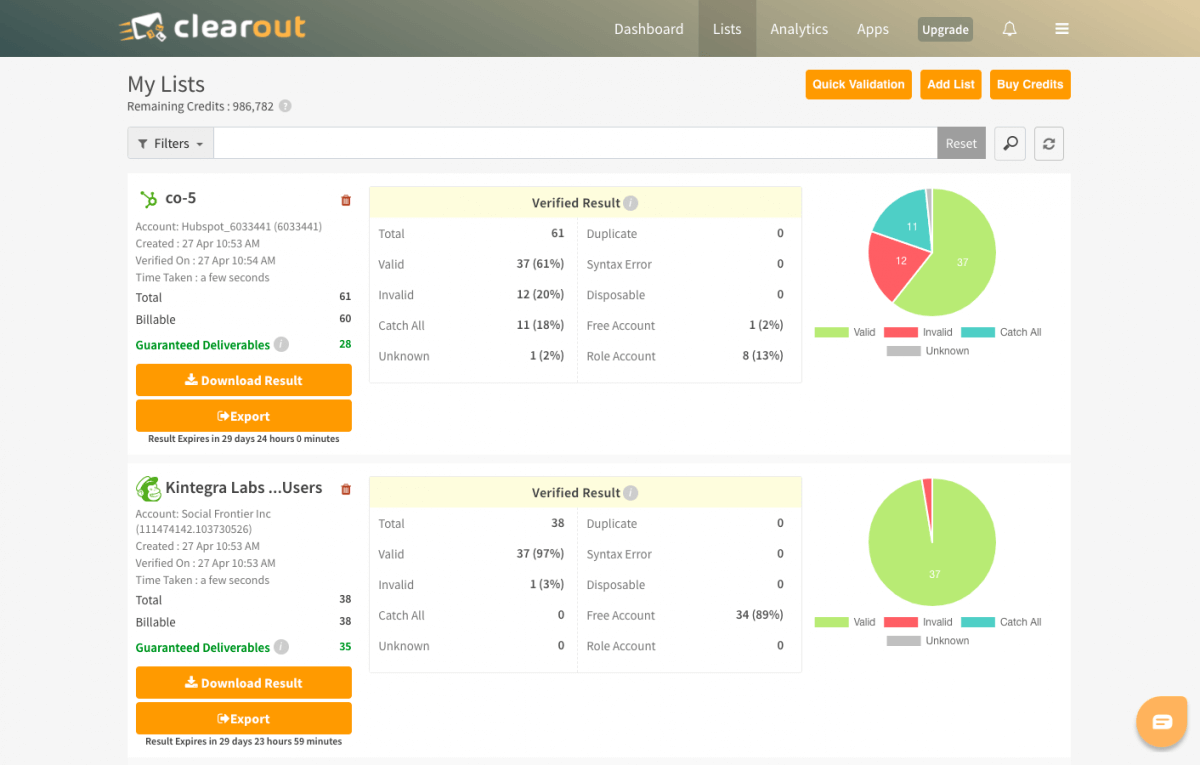Open the live chat bubble
Viewport: 1200px width, 765px height.
click(x=1161, y=721)
